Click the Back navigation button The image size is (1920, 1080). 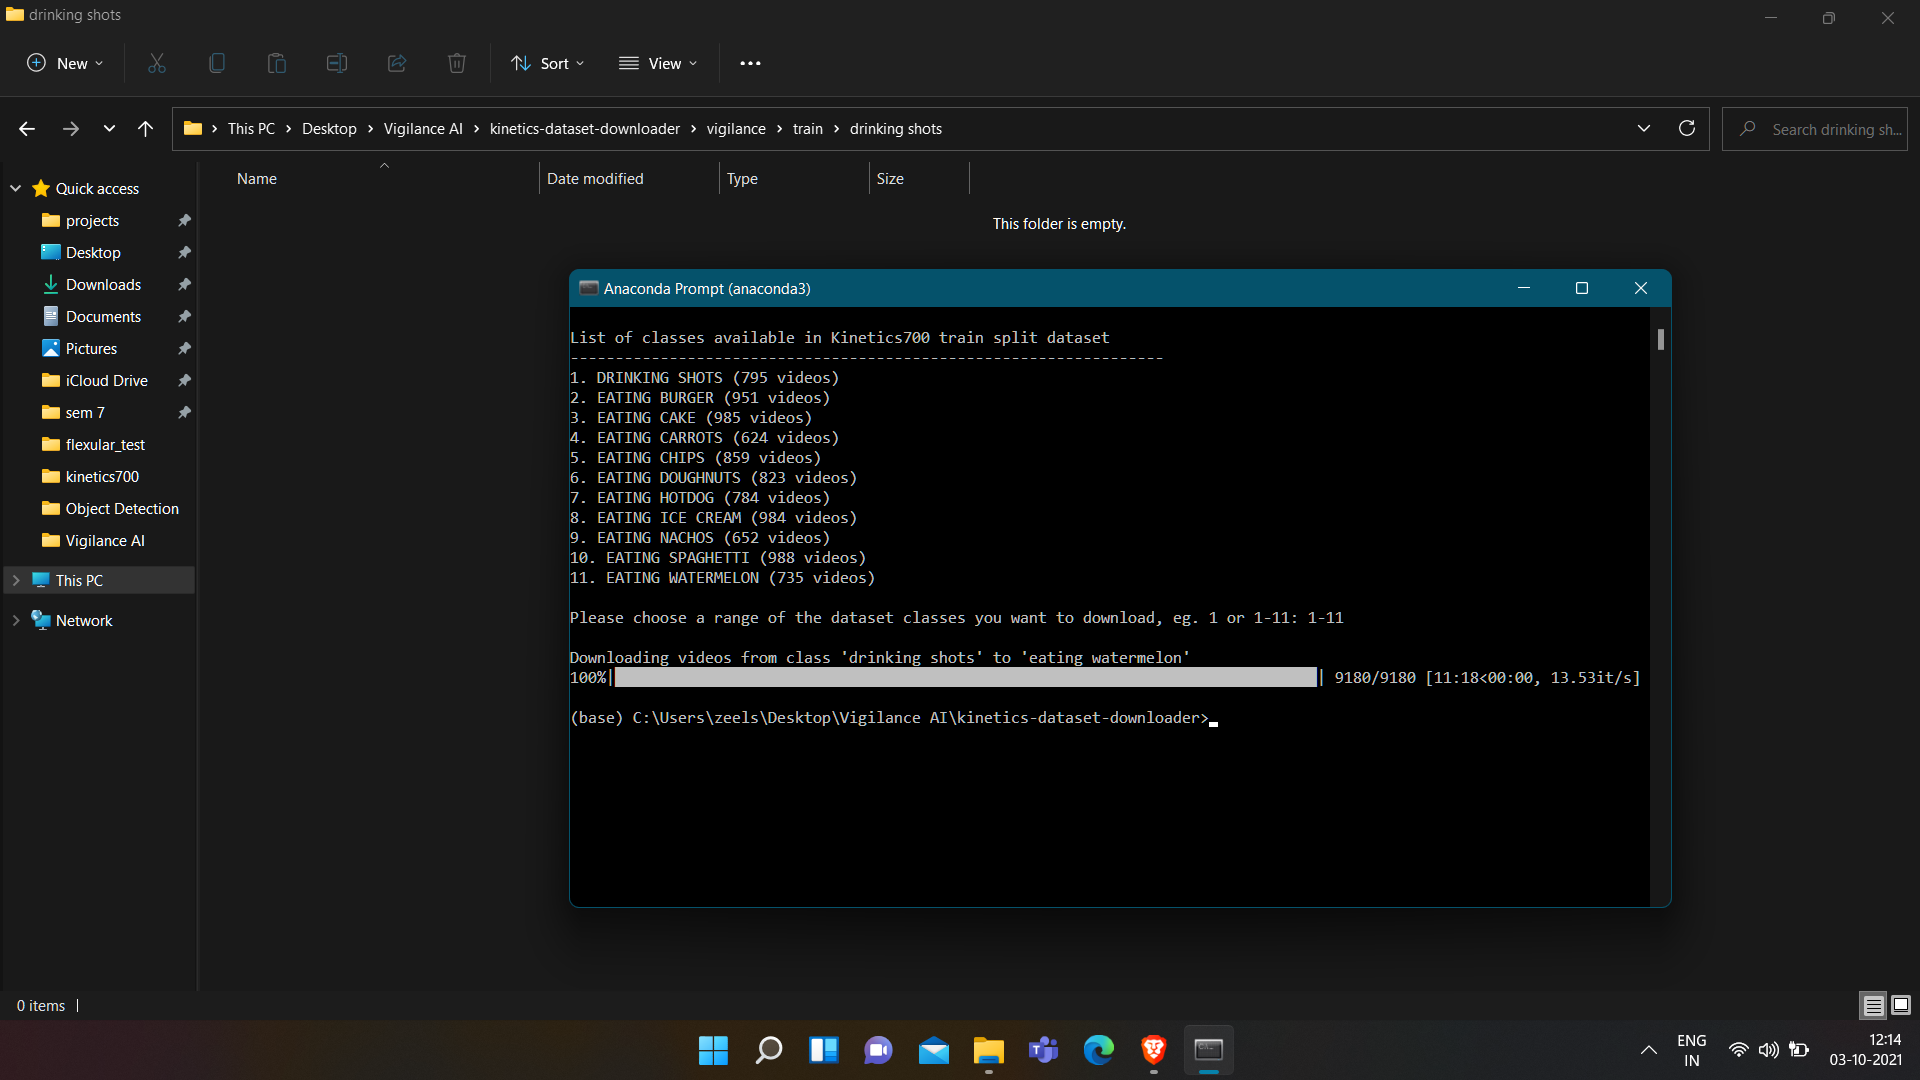tap(26, 128)
